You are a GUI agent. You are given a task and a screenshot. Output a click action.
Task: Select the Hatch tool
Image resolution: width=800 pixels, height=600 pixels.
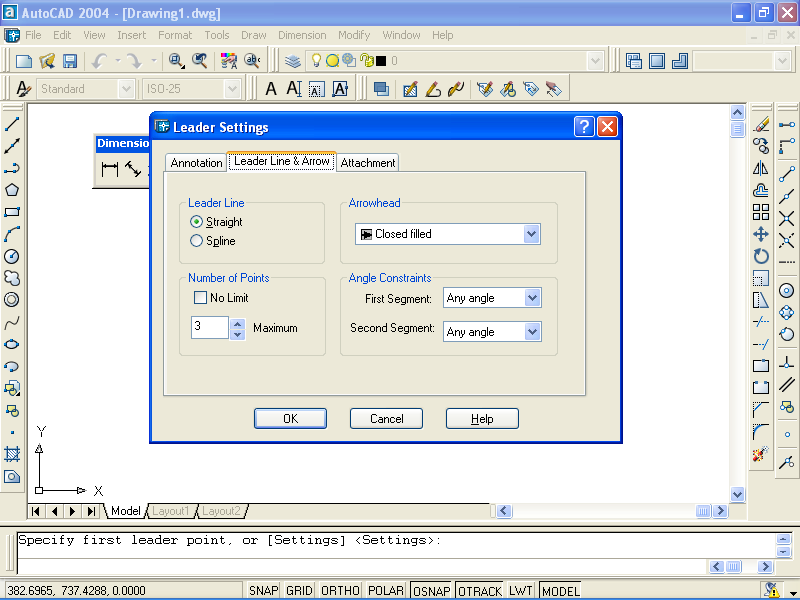tap(12, 454)
